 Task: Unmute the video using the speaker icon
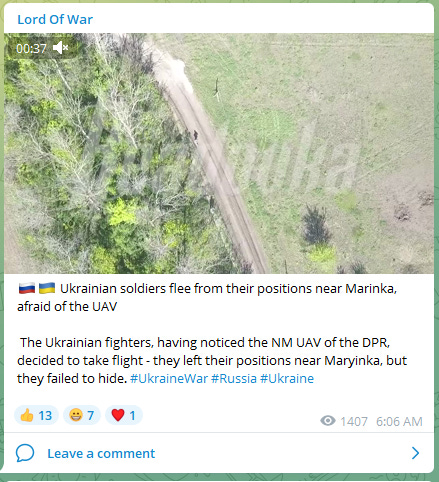pos(61,48)
